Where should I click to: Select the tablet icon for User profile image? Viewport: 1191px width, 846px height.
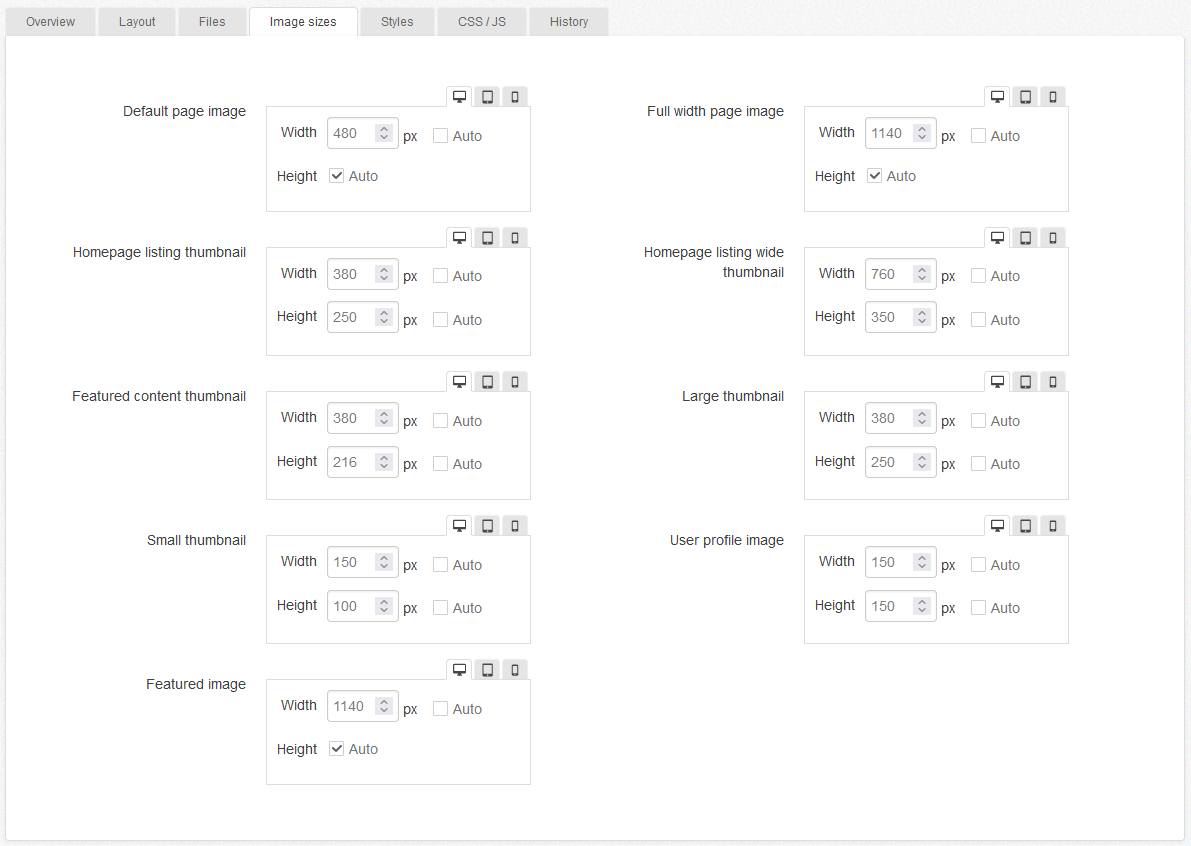pyautogui.click(x=1024, y=525)
